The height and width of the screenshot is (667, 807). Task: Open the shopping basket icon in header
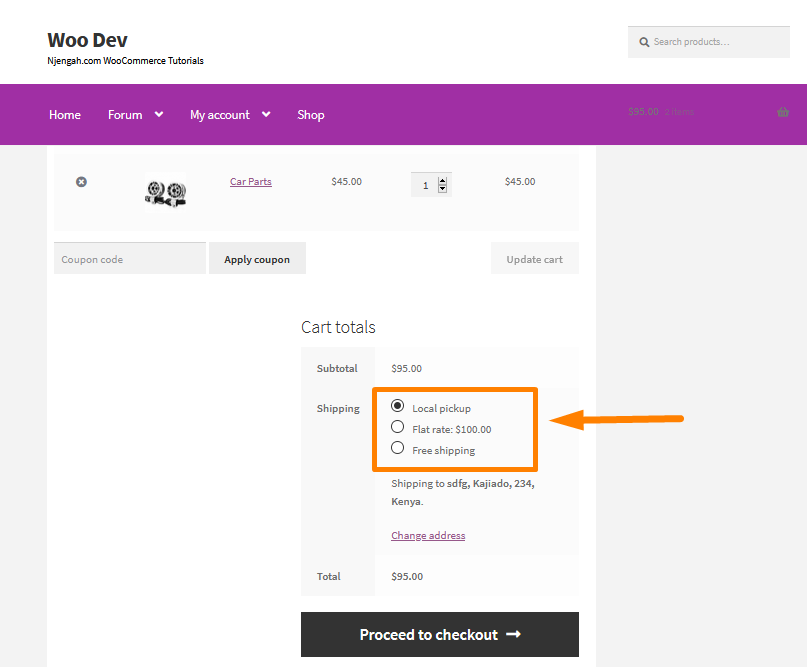(783, 112)
